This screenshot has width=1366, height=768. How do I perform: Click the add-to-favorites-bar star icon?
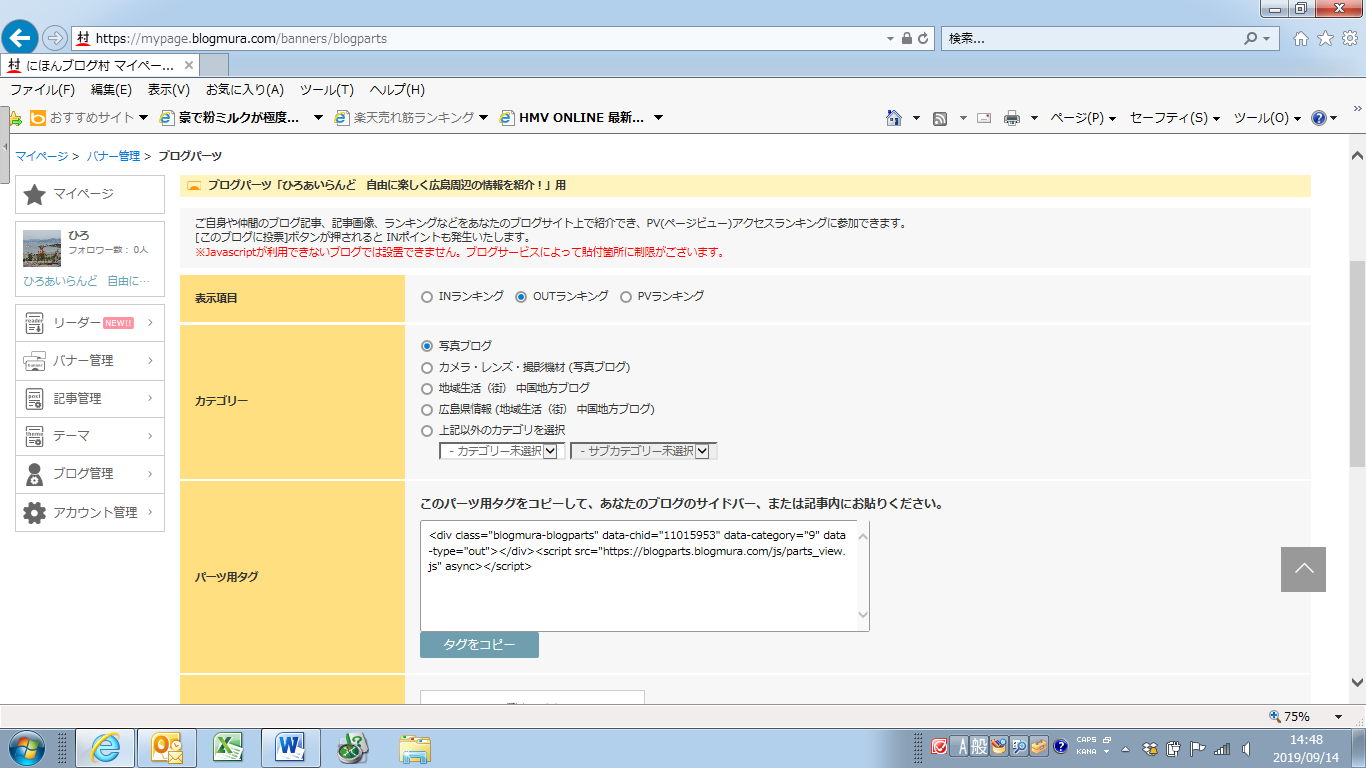pos(15,118)
